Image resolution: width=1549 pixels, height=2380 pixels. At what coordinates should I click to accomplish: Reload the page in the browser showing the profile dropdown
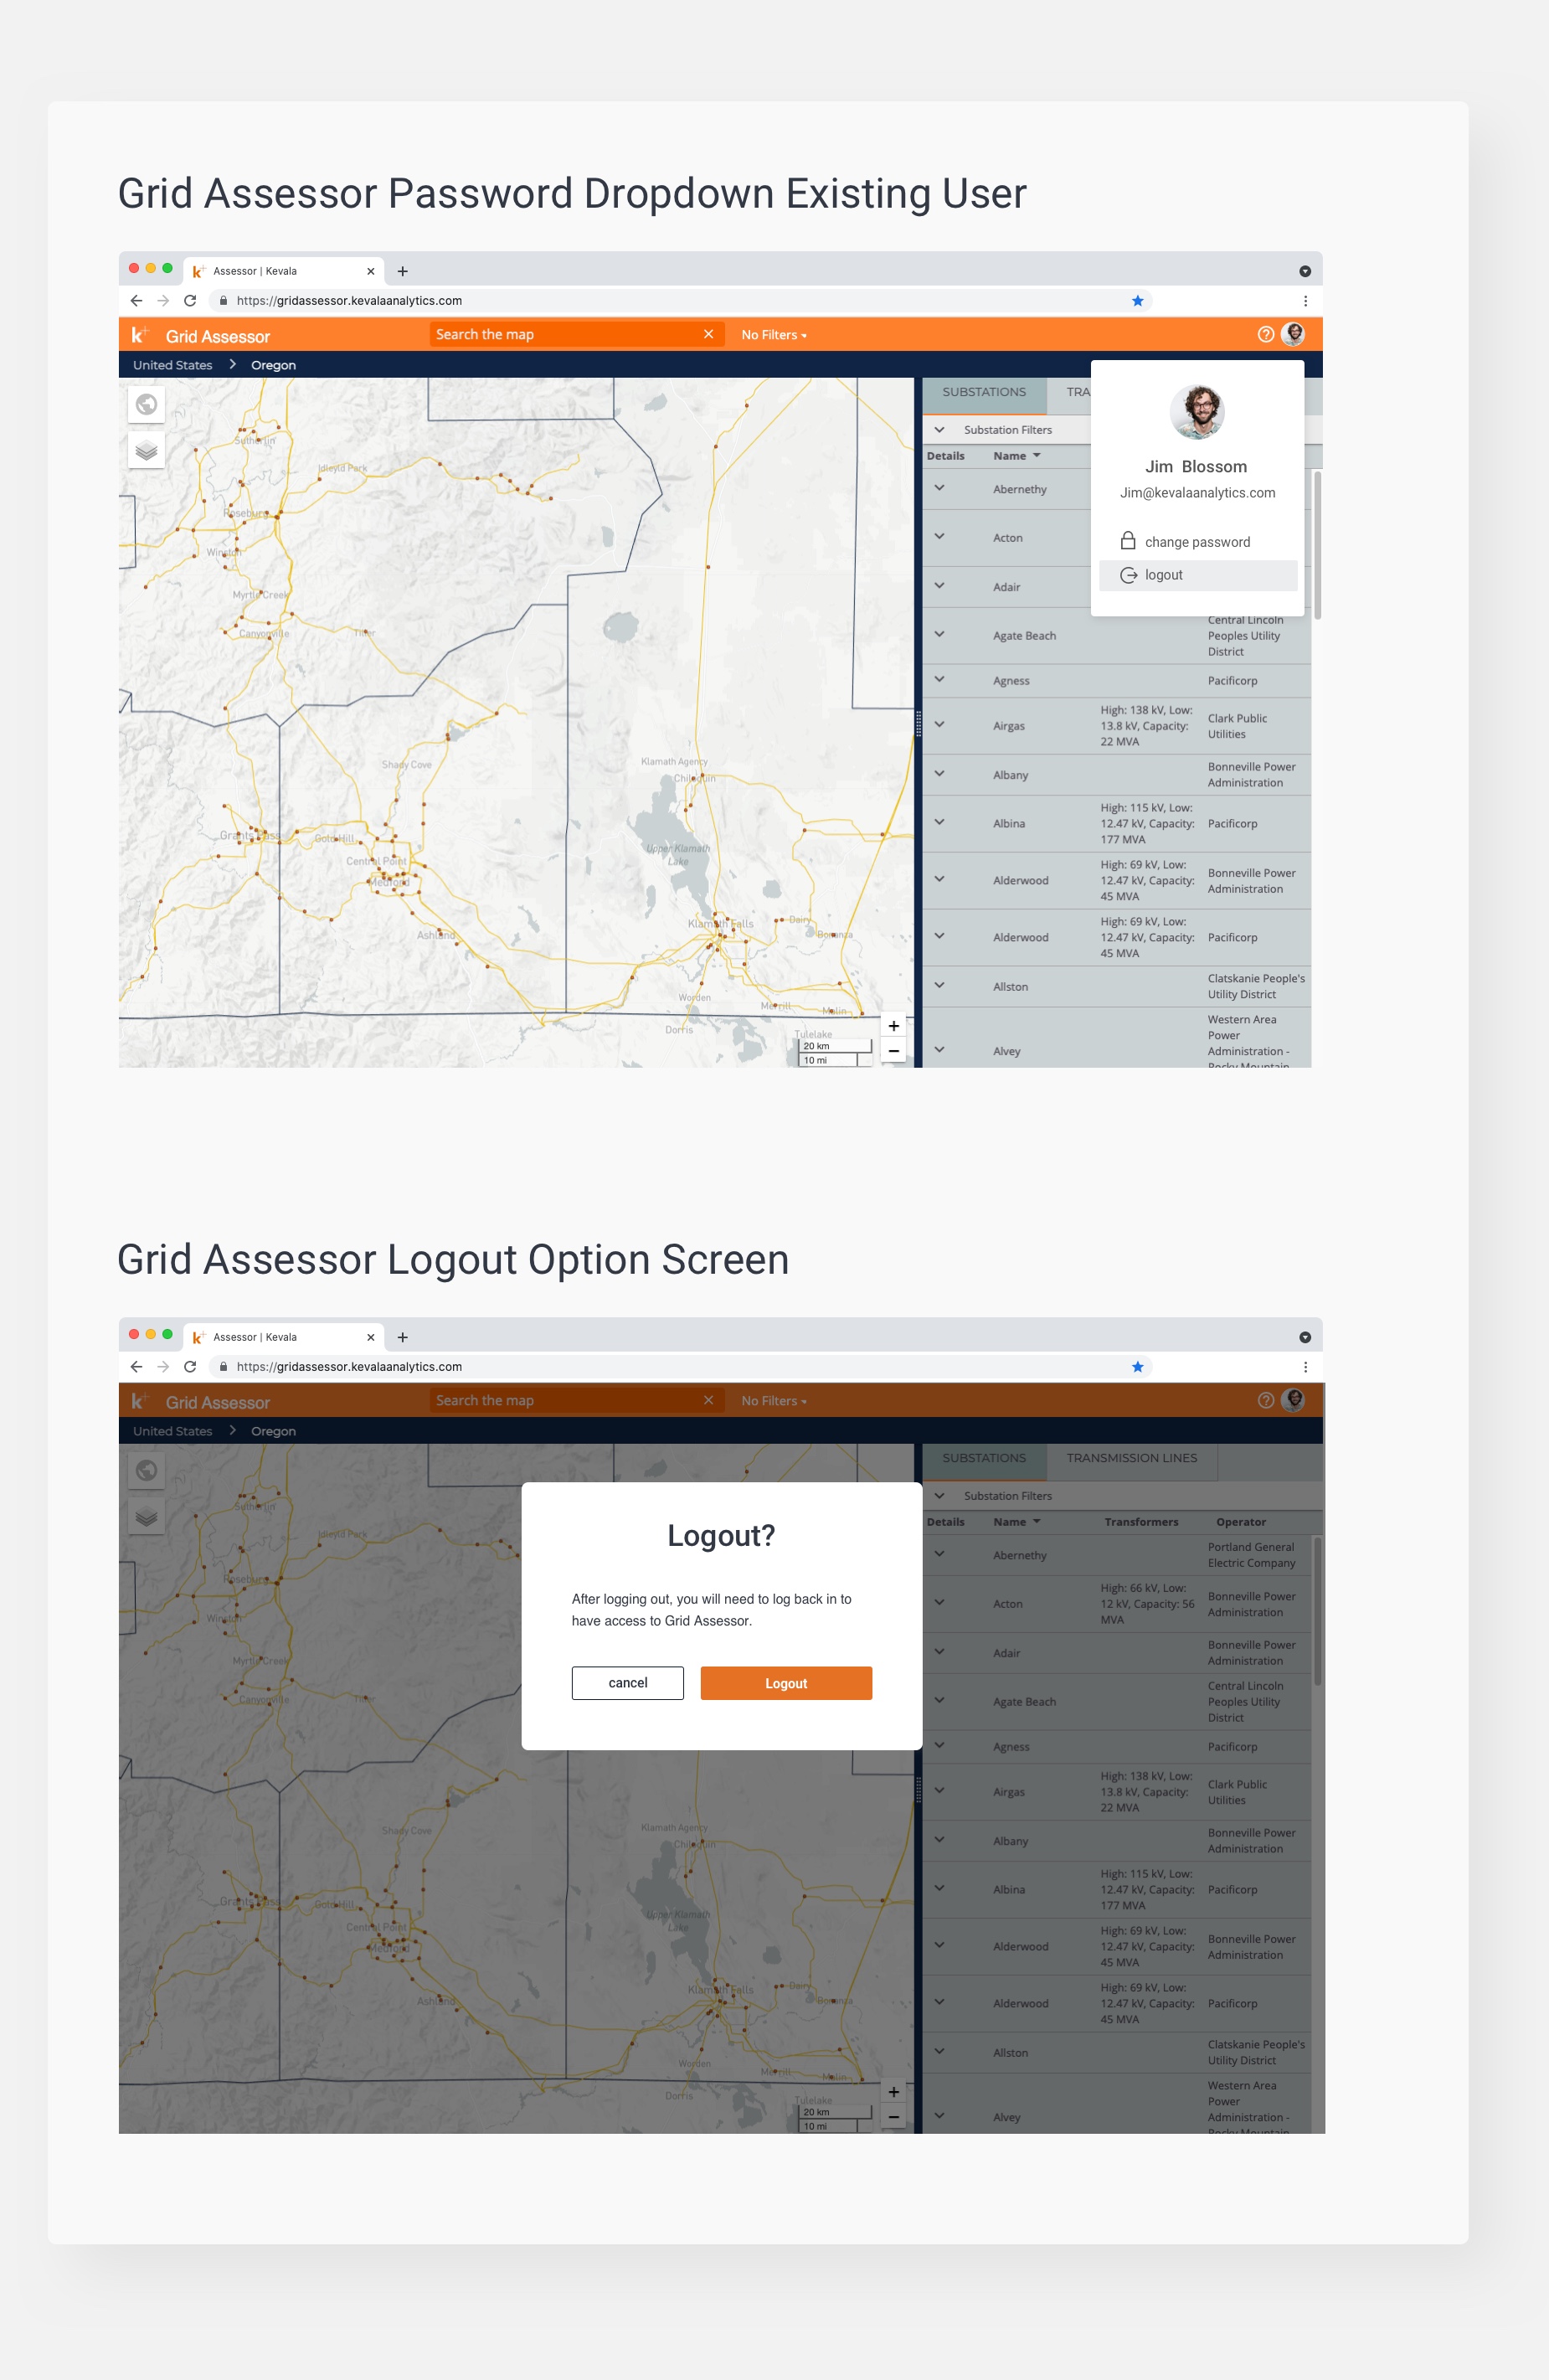190,301
